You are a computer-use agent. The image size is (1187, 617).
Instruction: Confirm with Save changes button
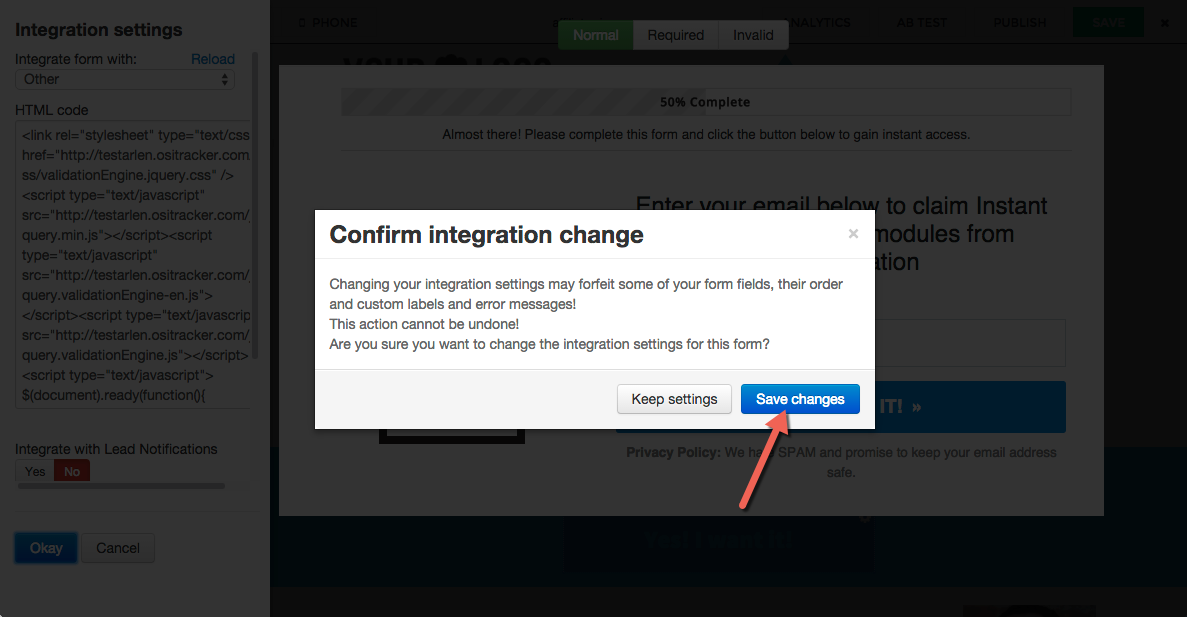pyautogui.click(x=800, y=399)
